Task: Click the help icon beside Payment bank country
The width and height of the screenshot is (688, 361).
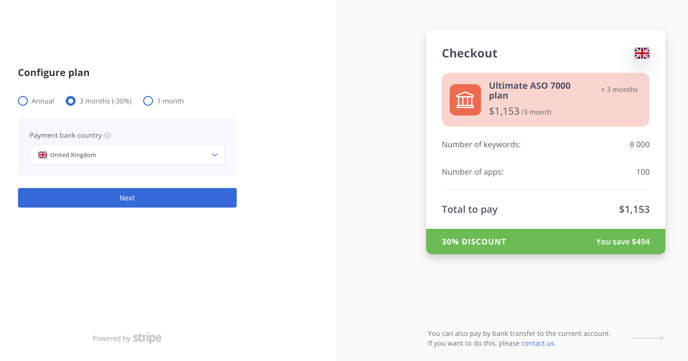Action: [x=108, y=136]
